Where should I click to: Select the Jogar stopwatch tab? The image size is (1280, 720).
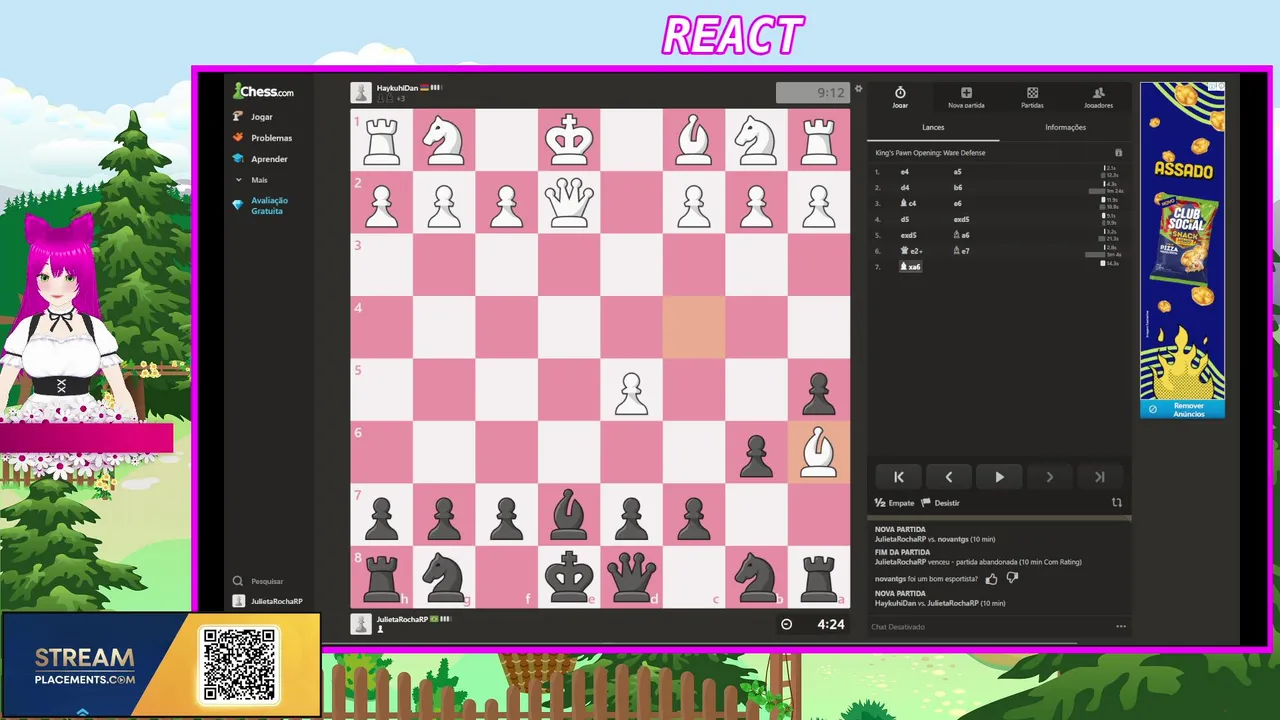coord(900,97)
